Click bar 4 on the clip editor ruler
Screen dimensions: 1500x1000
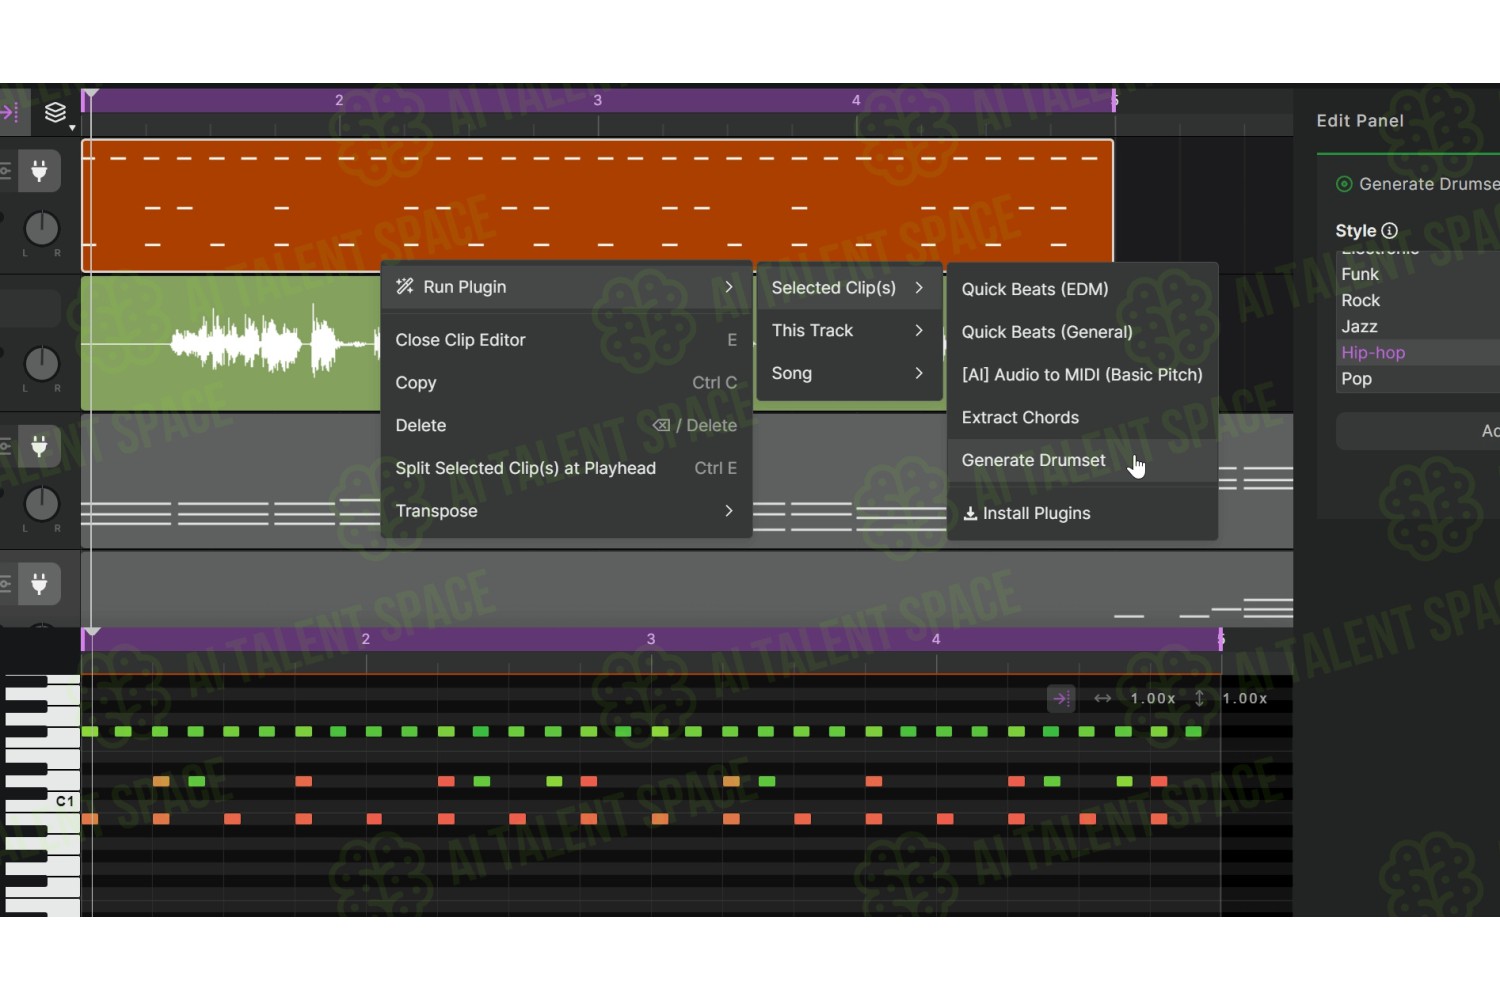pyautogui.click(x=936, y=639)
